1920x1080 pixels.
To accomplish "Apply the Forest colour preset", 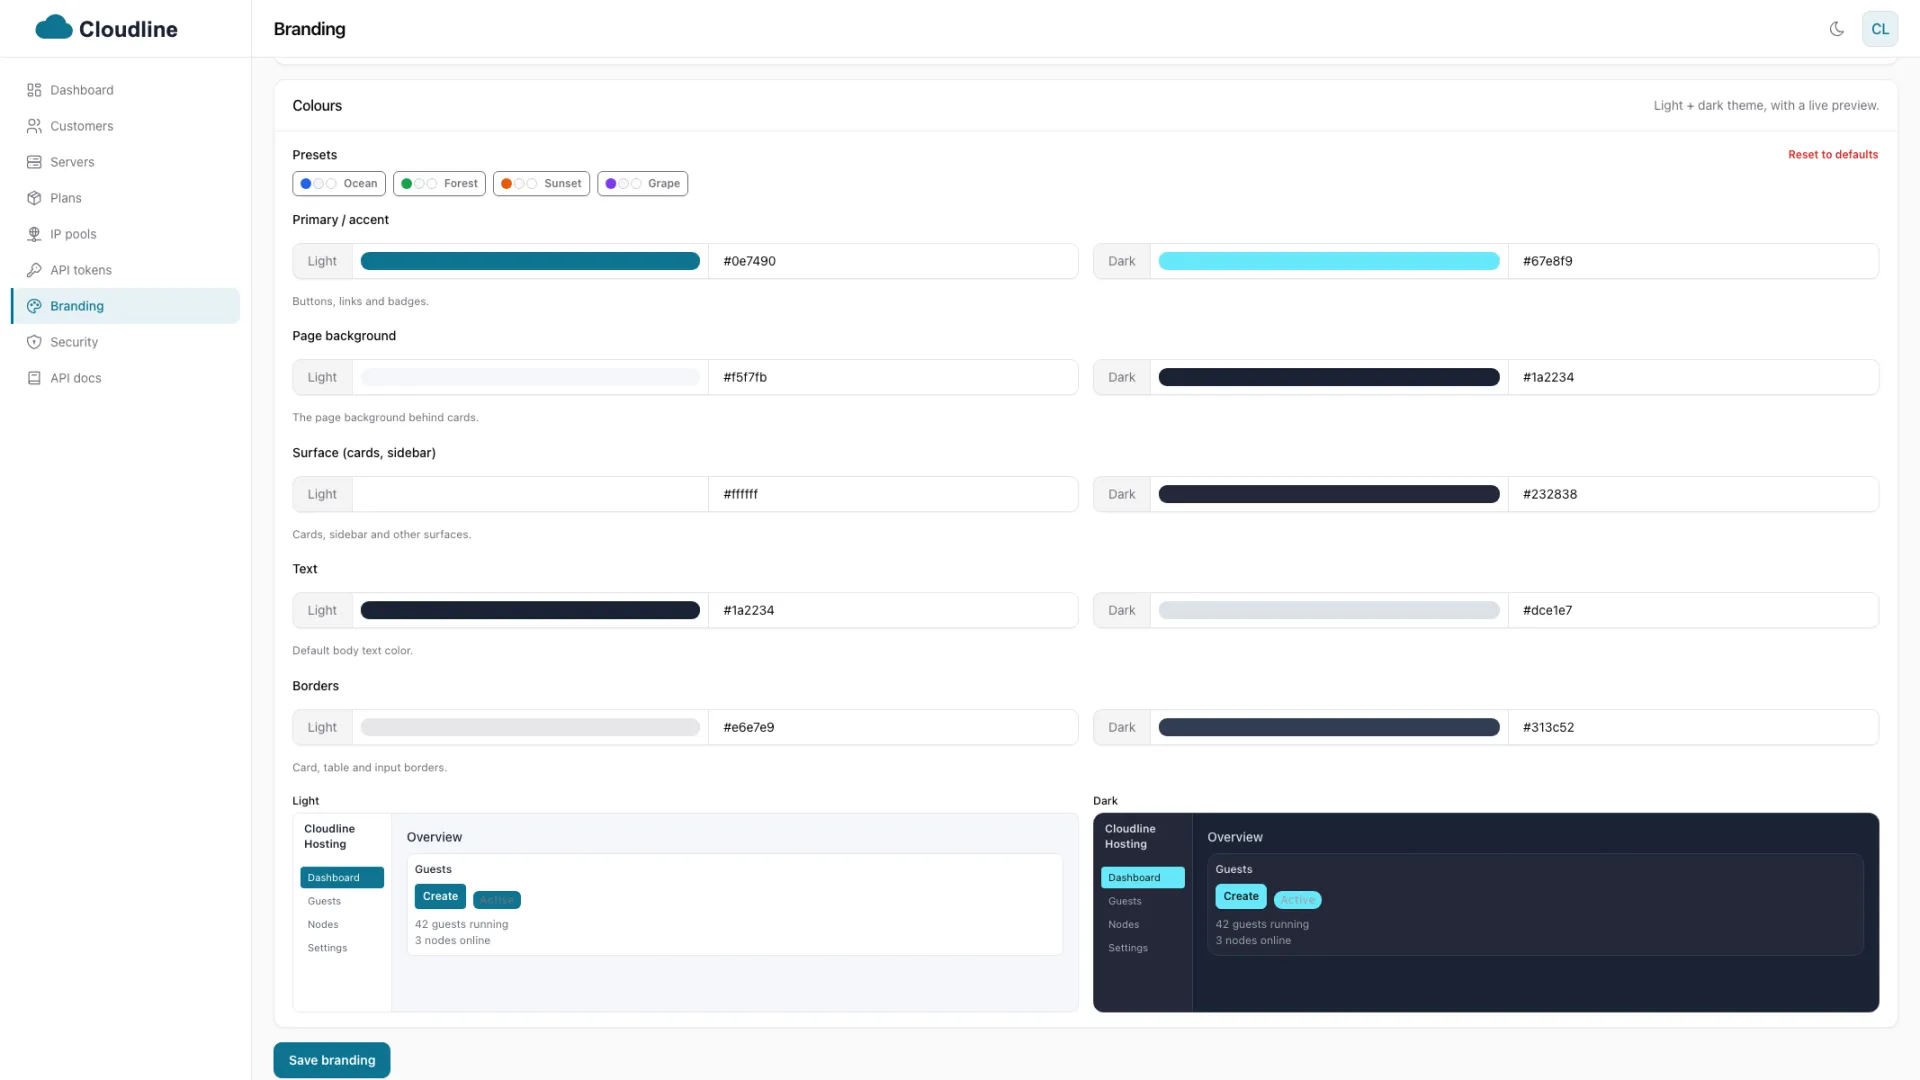I will point(439,183).
